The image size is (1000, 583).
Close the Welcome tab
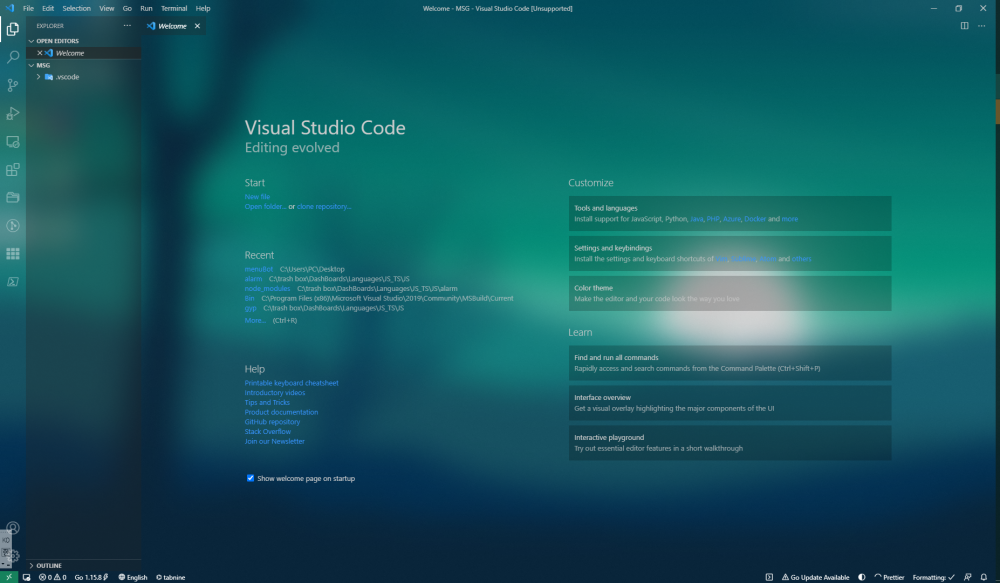197,26
